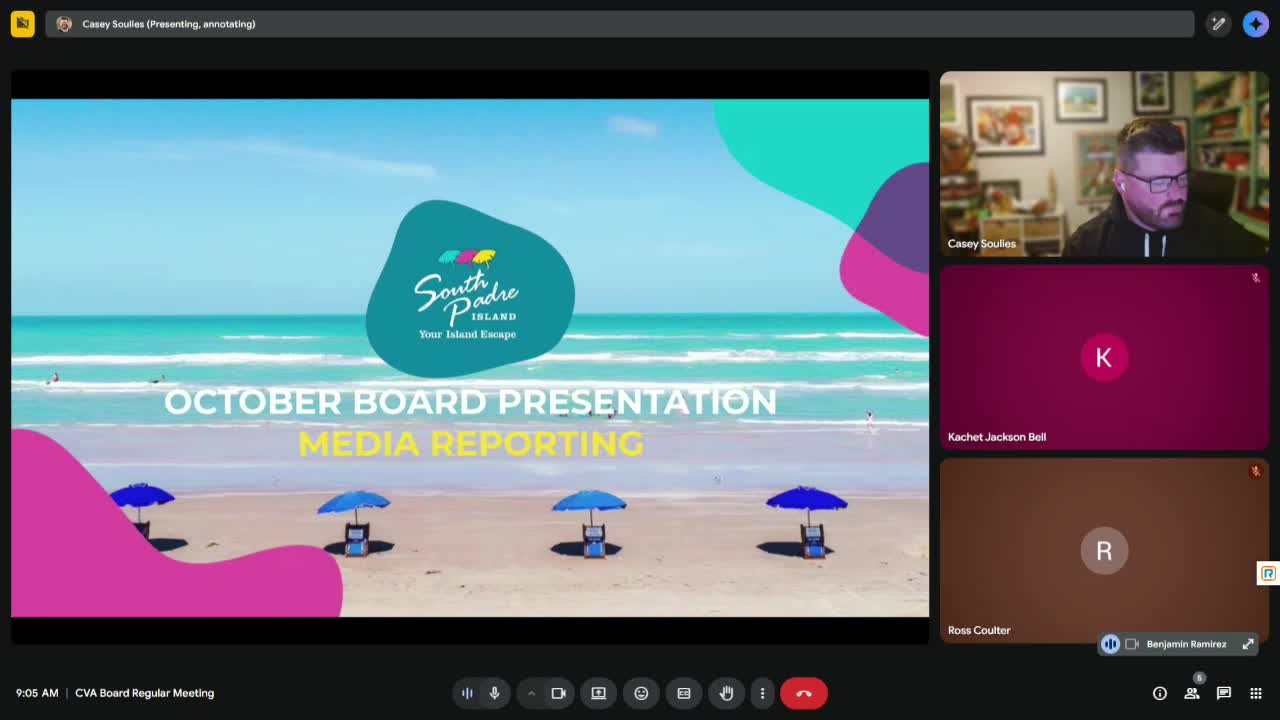Click the present screen icon
Image resolution: width=1280 pixels, height=720 pixels.
click(x=599, y=693)
